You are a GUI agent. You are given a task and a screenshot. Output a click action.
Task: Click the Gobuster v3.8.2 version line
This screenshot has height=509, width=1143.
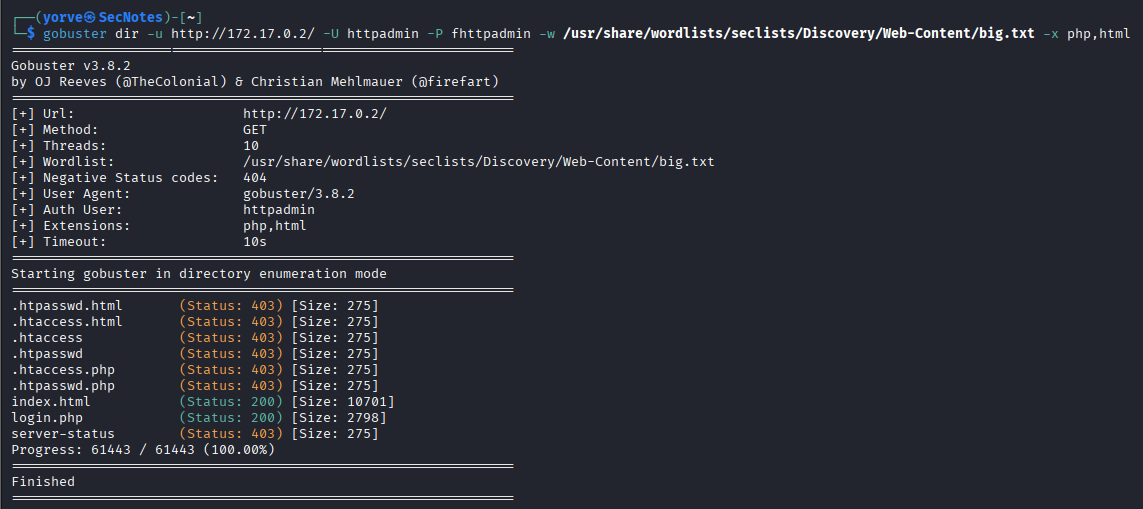pos(71,66)
